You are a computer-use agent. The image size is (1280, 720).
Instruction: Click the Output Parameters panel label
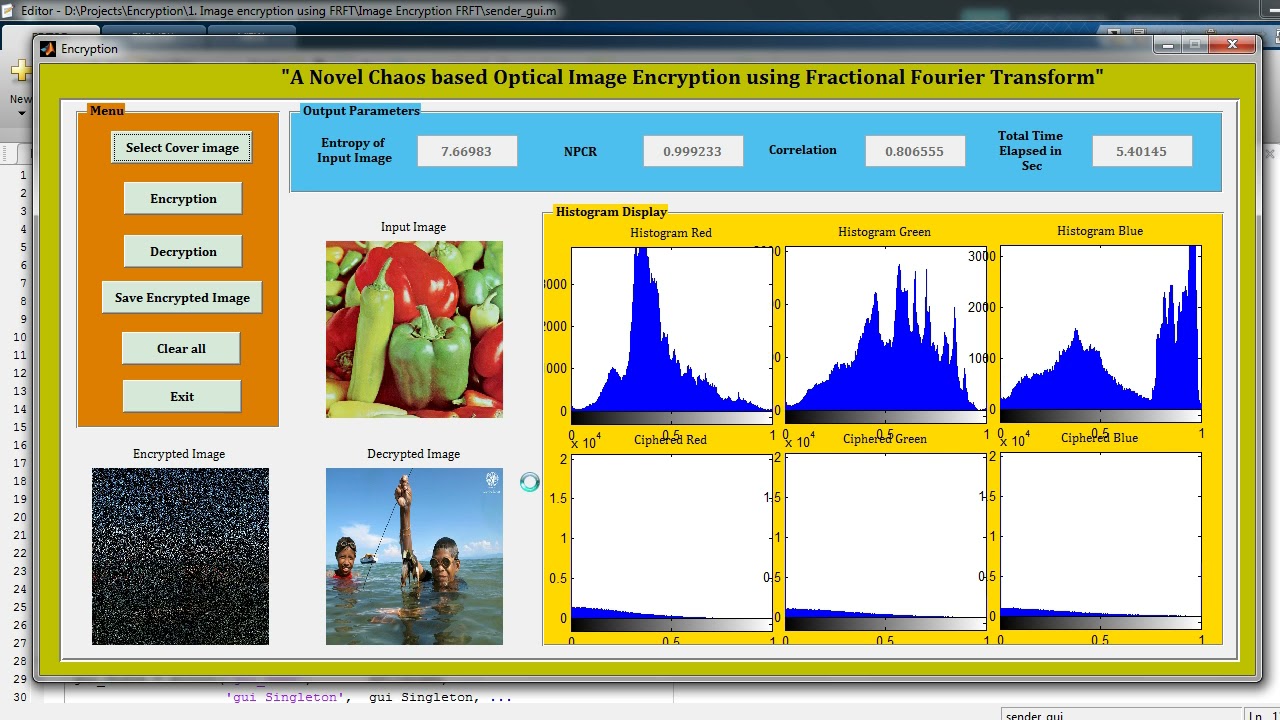361,111
